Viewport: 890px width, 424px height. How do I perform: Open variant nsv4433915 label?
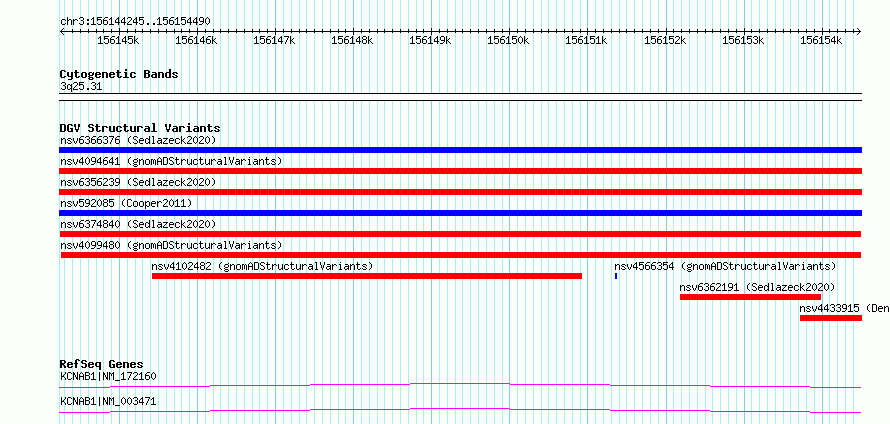(845, 308)
